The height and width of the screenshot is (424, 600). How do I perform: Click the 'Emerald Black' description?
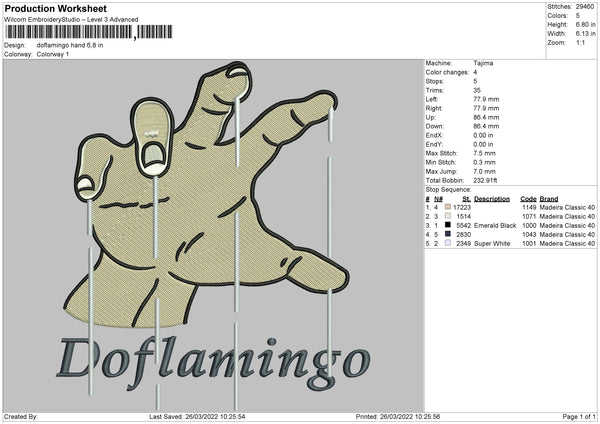[x=495, y=226]
